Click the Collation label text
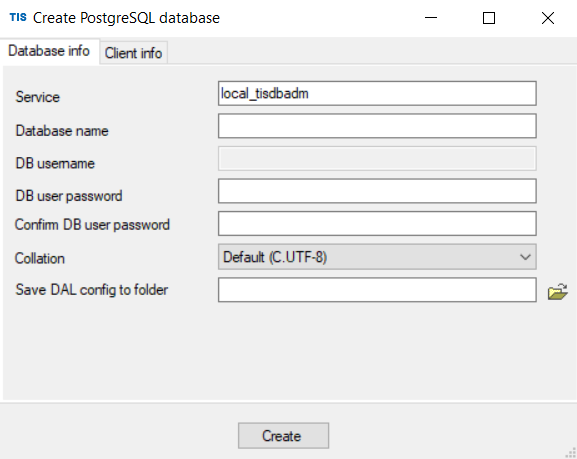This screenshot has height=459, width=577. pos(40,258)
